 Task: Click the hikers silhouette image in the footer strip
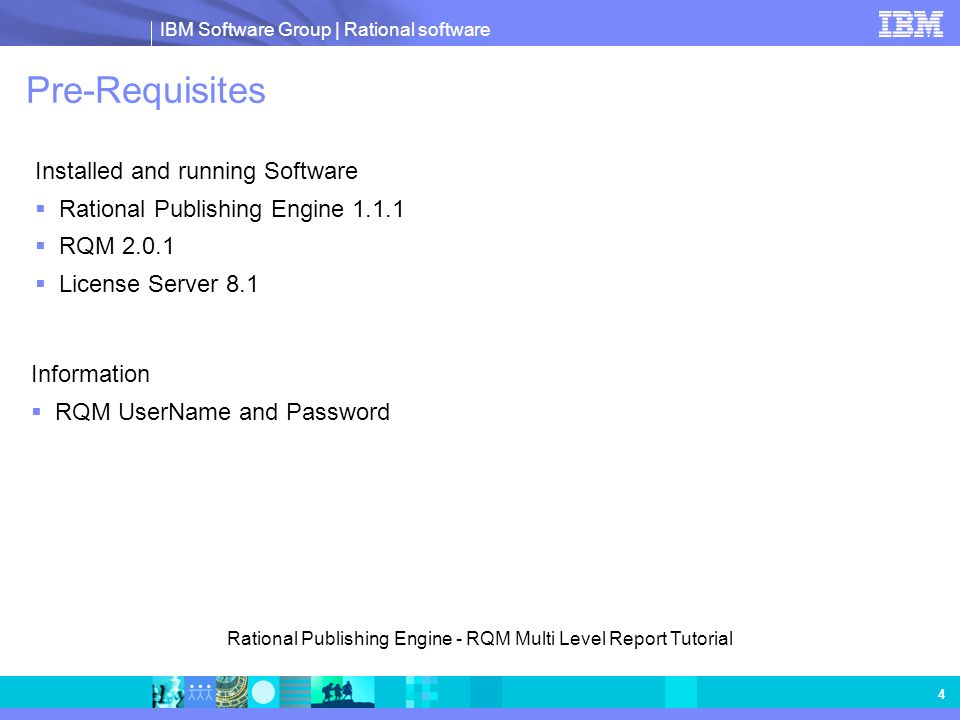click(x=343, y=692)
